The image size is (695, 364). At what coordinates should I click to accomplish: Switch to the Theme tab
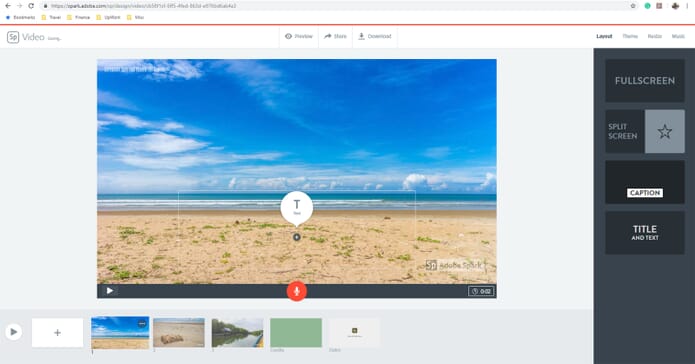click(630, 36)
